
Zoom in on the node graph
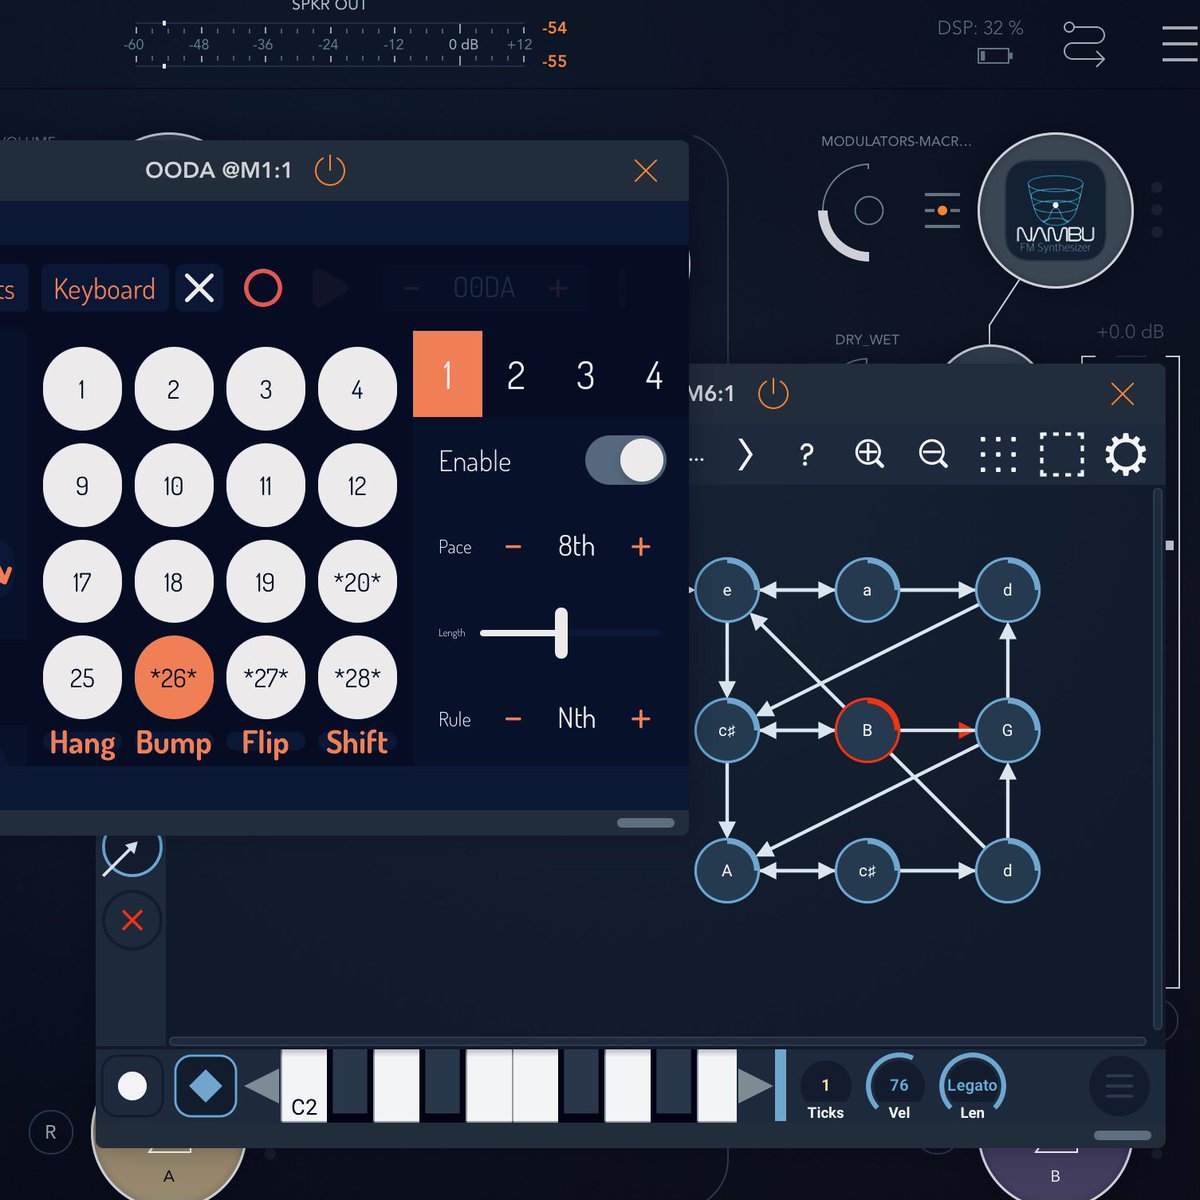coord(870,454)
